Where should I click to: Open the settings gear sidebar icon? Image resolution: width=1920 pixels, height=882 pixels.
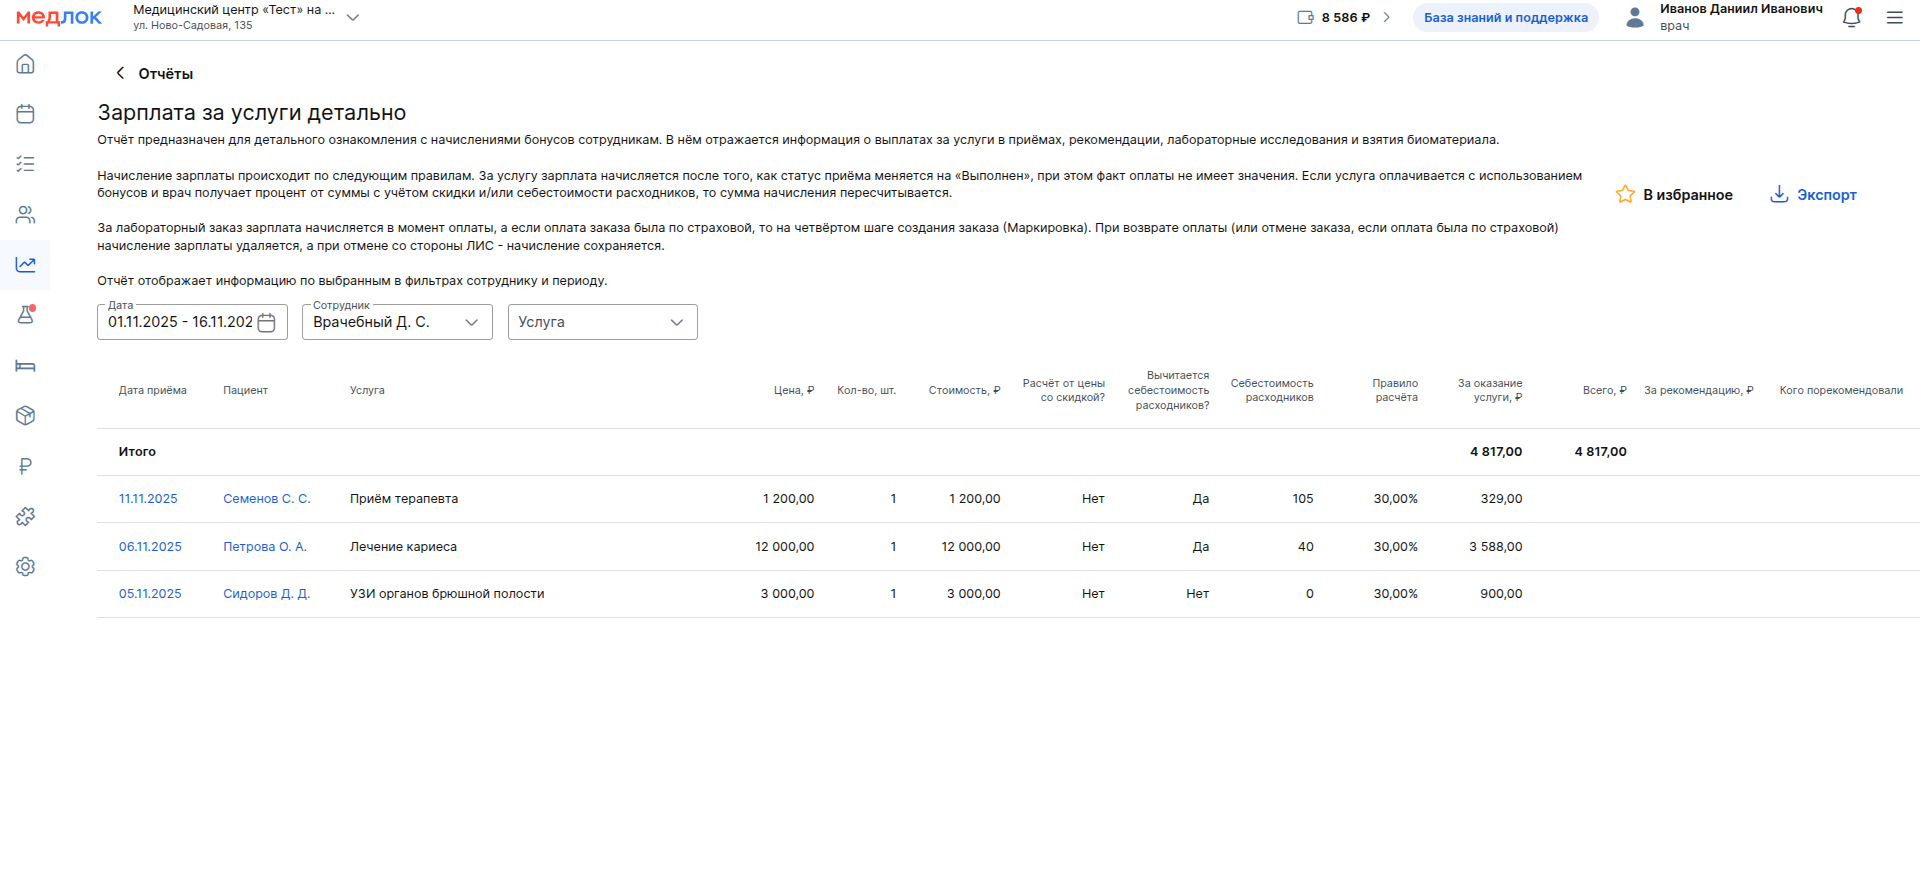pyautogui.click(x=26, y=567)
